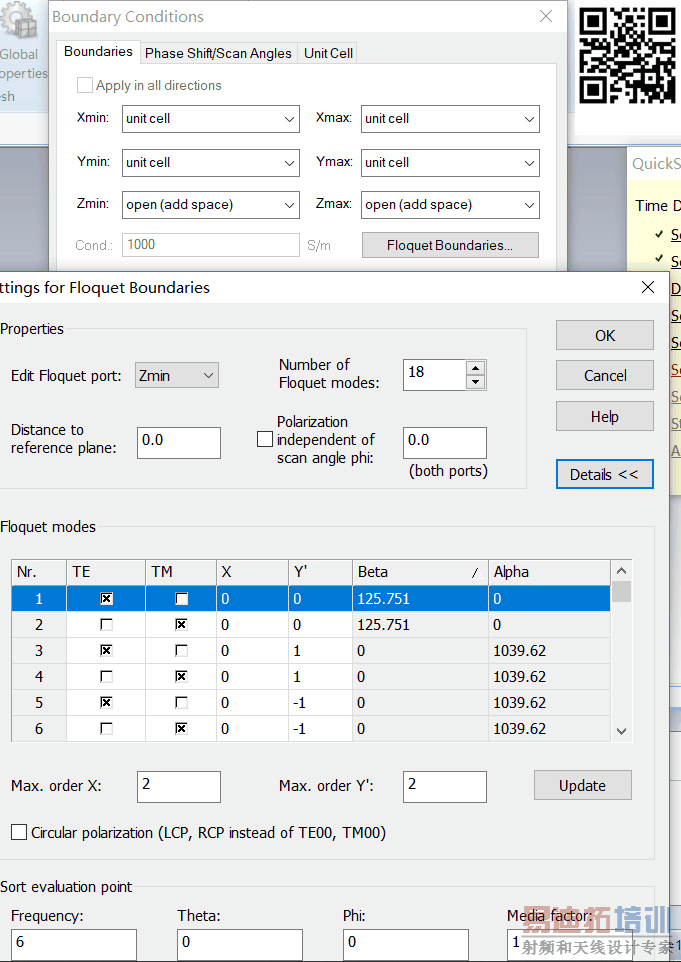Click the Frequency input field
This screenshot has width=681, height=962.
coord(74,944)
